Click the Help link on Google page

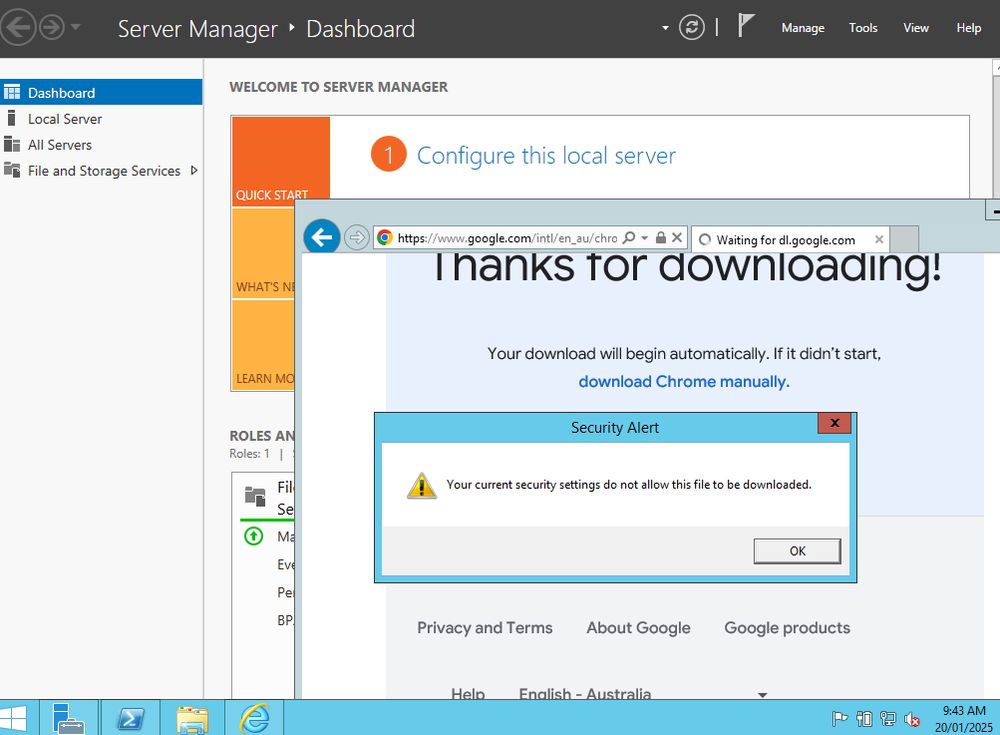[x=468, y=694]
